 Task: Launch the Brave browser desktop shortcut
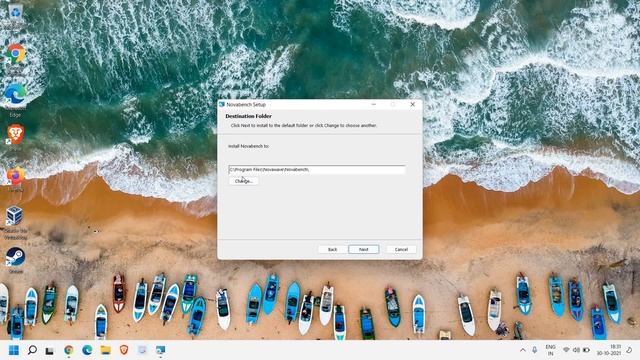(16, 135)
